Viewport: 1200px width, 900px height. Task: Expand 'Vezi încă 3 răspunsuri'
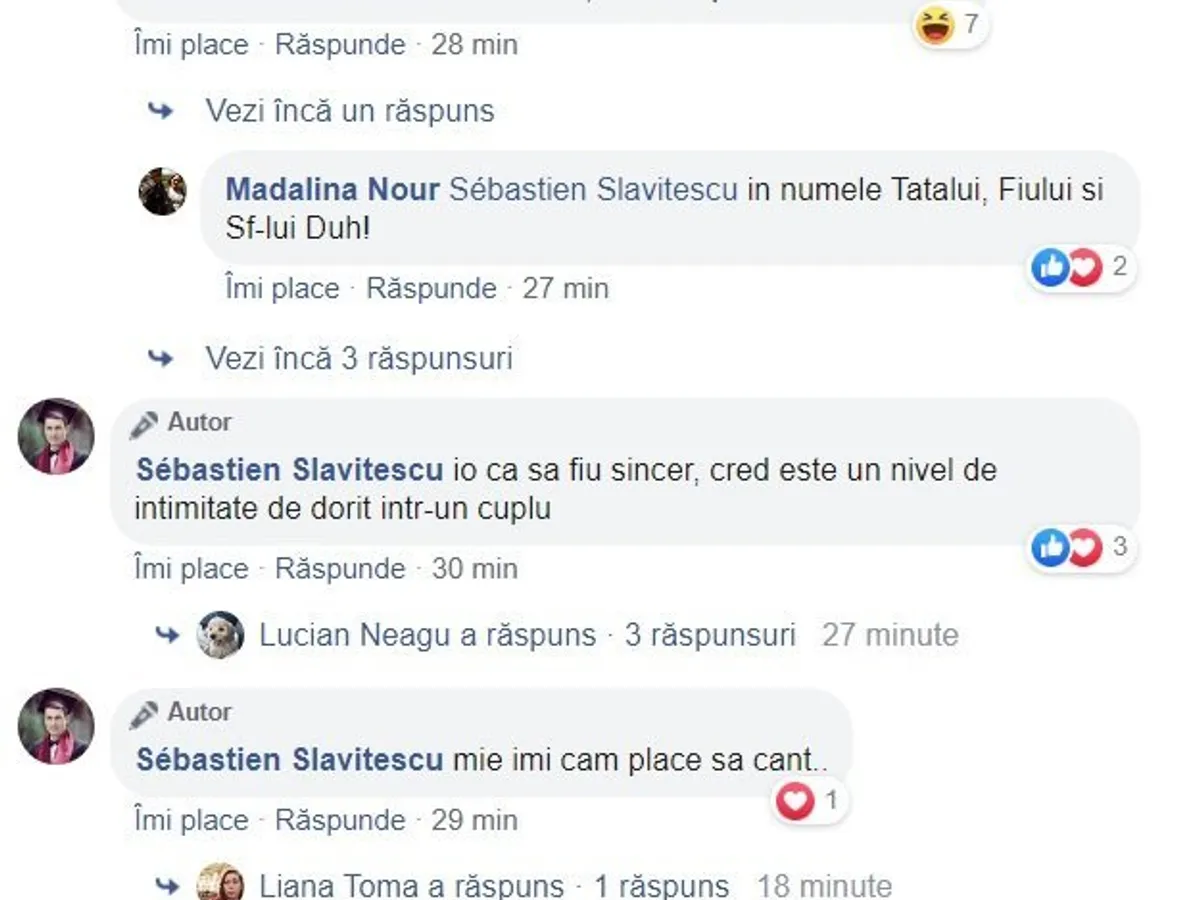click(358, 358)
